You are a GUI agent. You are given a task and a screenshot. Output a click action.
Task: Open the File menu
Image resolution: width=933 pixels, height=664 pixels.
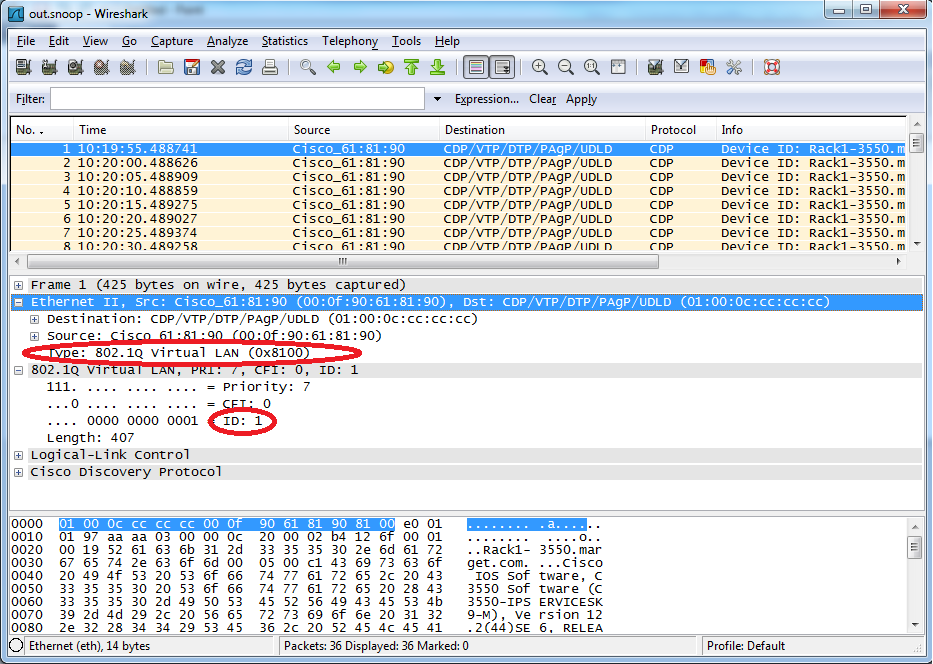coord(26,41)
